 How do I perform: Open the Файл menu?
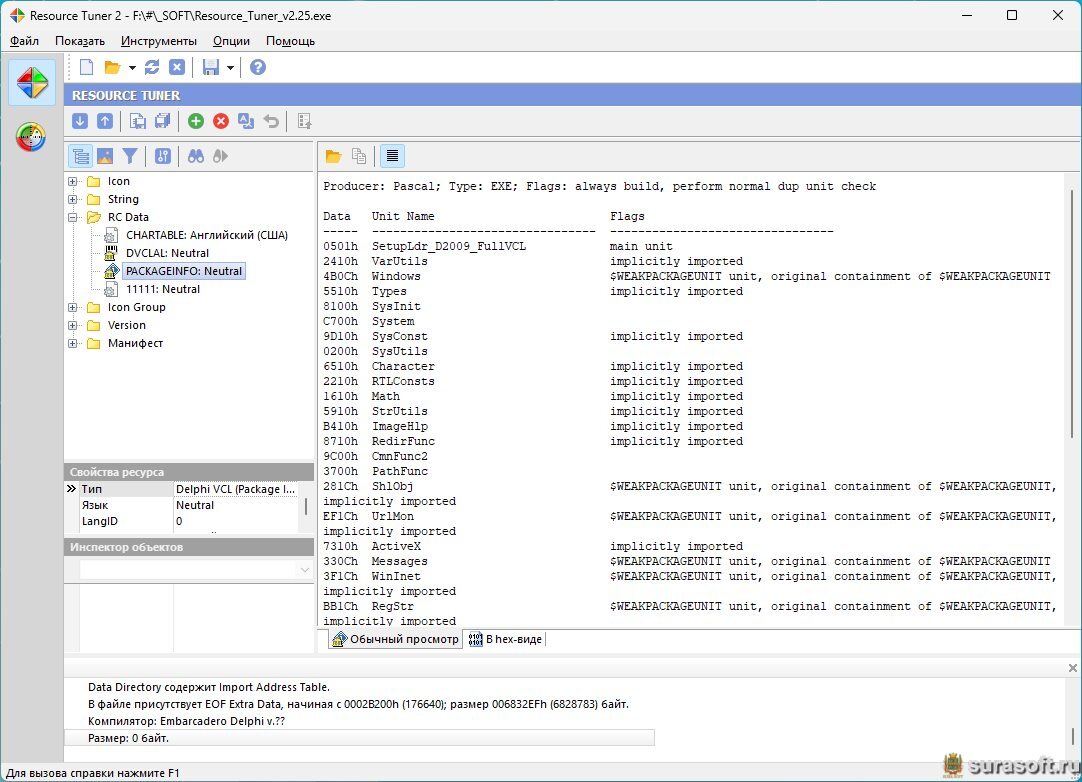point(24,41)
